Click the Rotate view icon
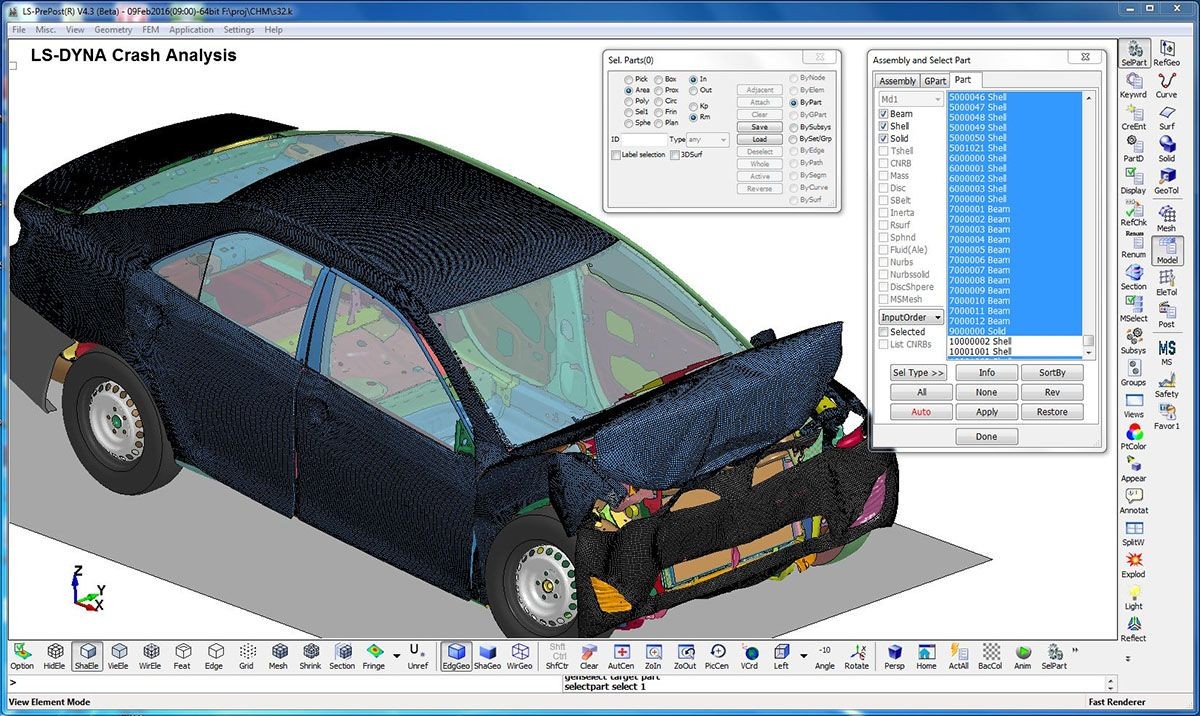The width and height of the screenshot is (1200, 716). [x=856, y=655]
